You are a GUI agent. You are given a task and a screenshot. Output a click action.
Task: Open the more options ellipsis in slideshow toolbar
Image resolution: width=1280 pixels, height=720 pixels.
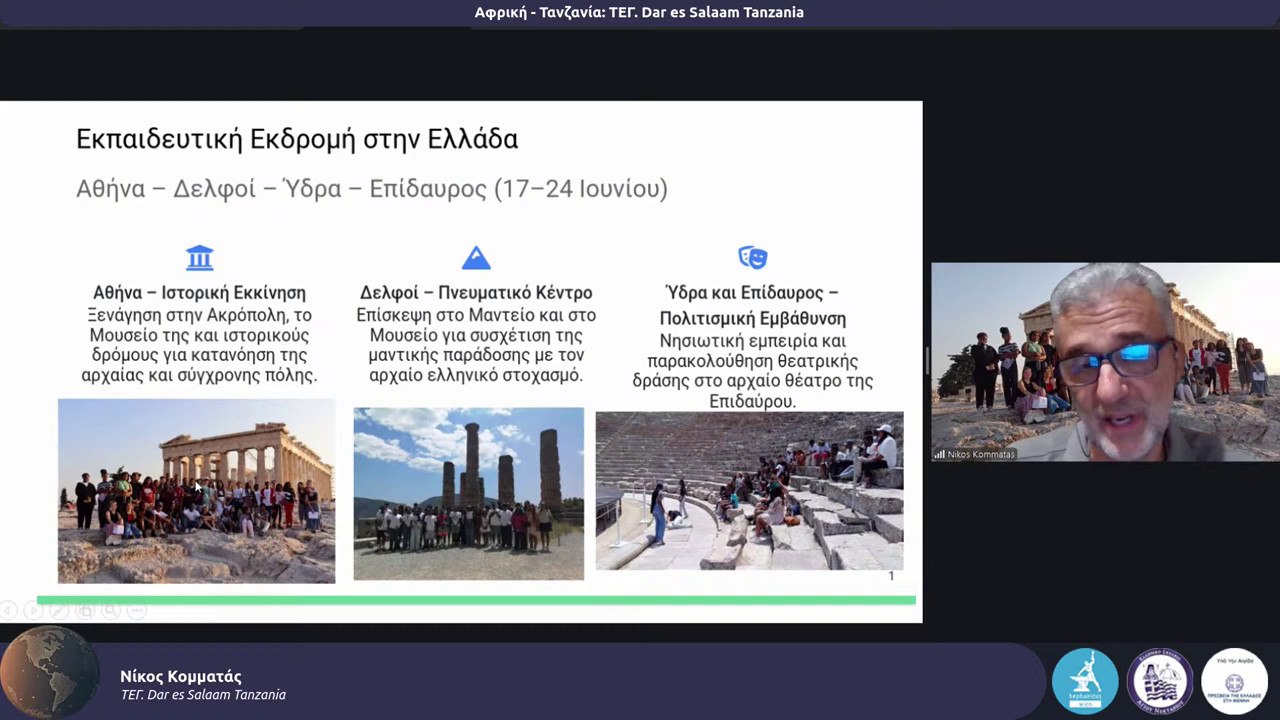[x=138, y=610]
